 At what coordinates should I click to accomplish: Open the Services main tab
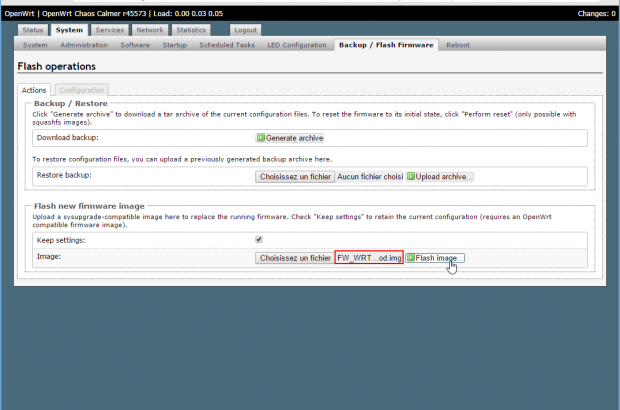pos(110,31)
